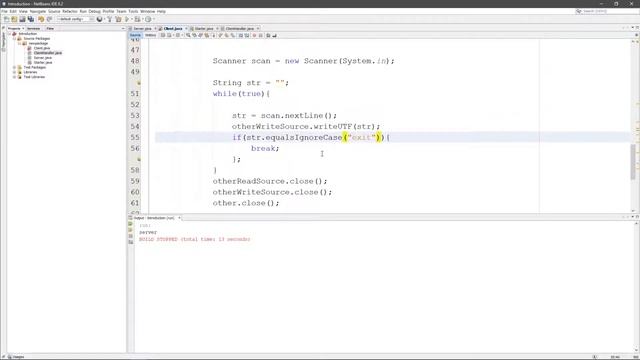Toggle the History view button
640x360 pixels.
[151, 35]
